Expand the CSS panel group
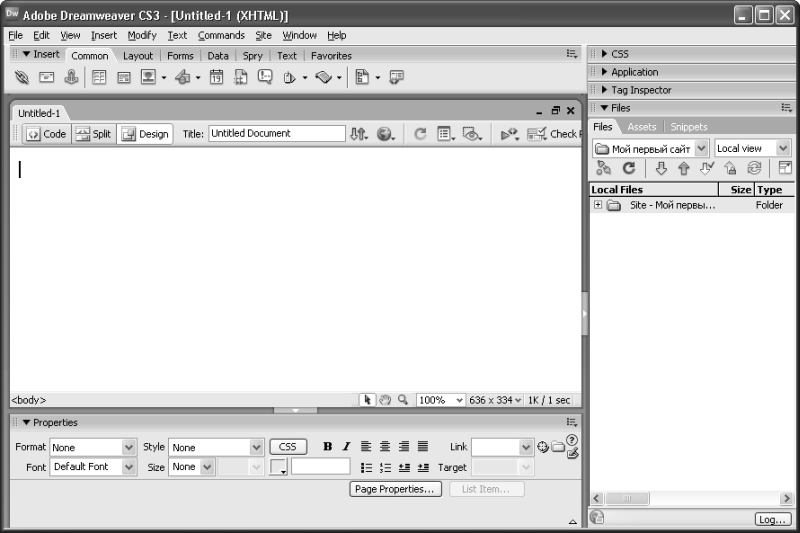 620,54
